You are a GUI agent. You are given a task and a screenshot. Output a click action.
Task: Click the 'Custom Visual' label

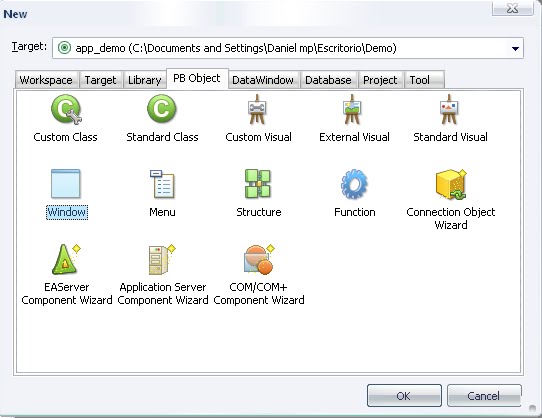pyautogui.click(x=259, y=137)
